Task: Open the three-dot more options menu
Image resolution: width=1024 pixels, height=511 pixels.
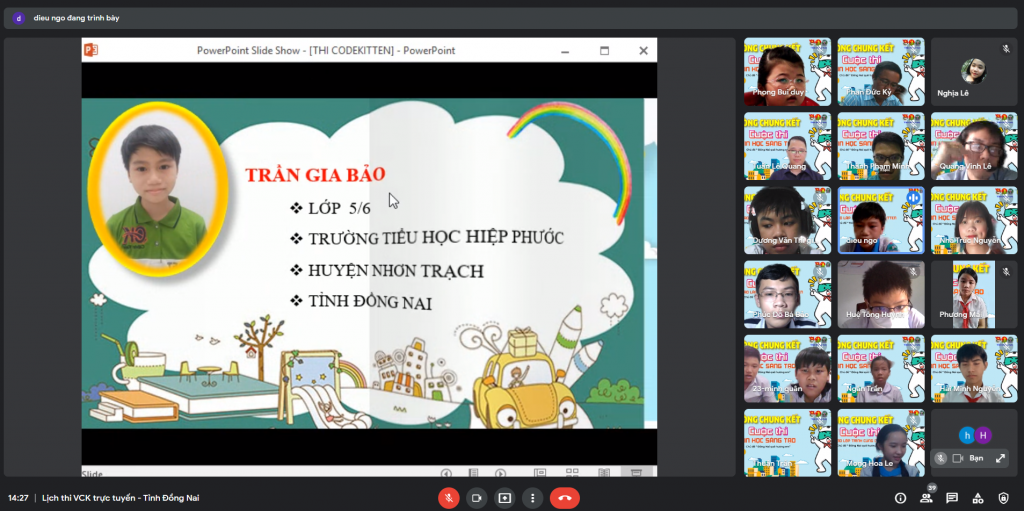Action: pyautogui.click(x=533, y=498)
